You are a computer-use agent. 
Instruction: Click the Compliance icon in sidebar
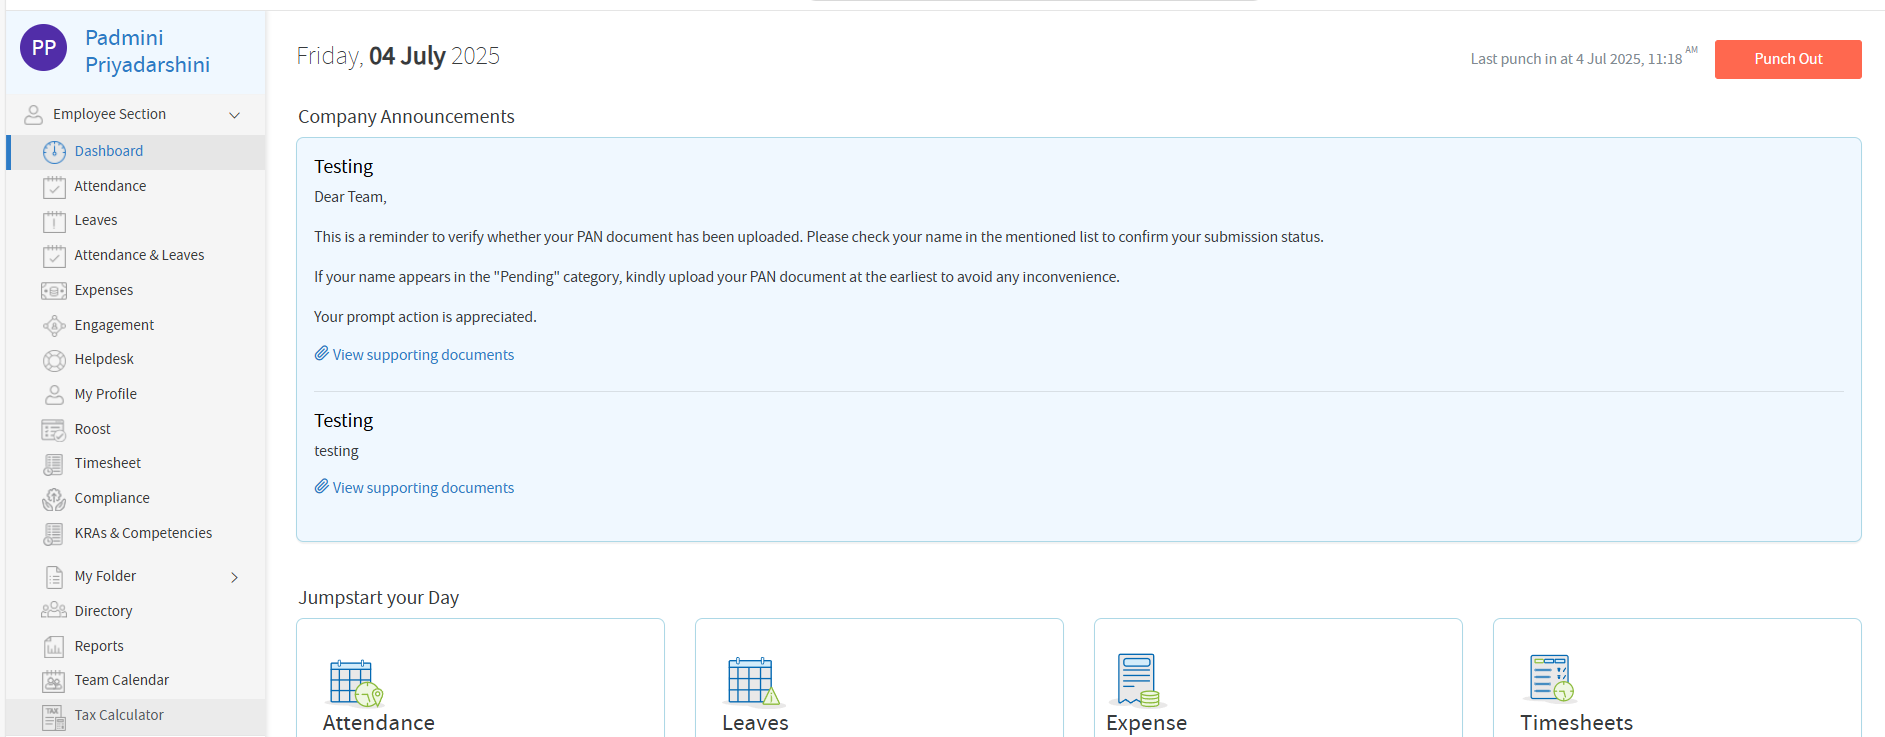[54, 499]
